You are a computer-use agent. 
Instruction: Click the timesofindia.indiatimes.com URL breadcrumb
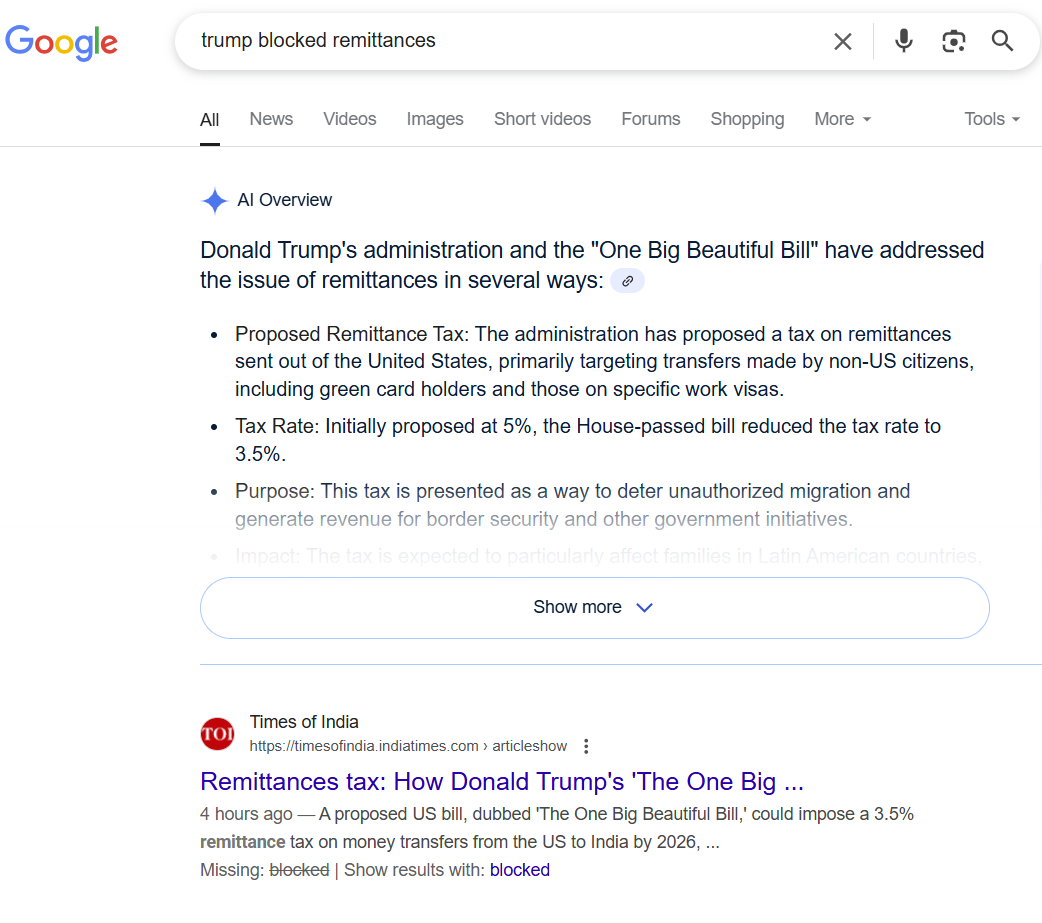coord(408,746)
